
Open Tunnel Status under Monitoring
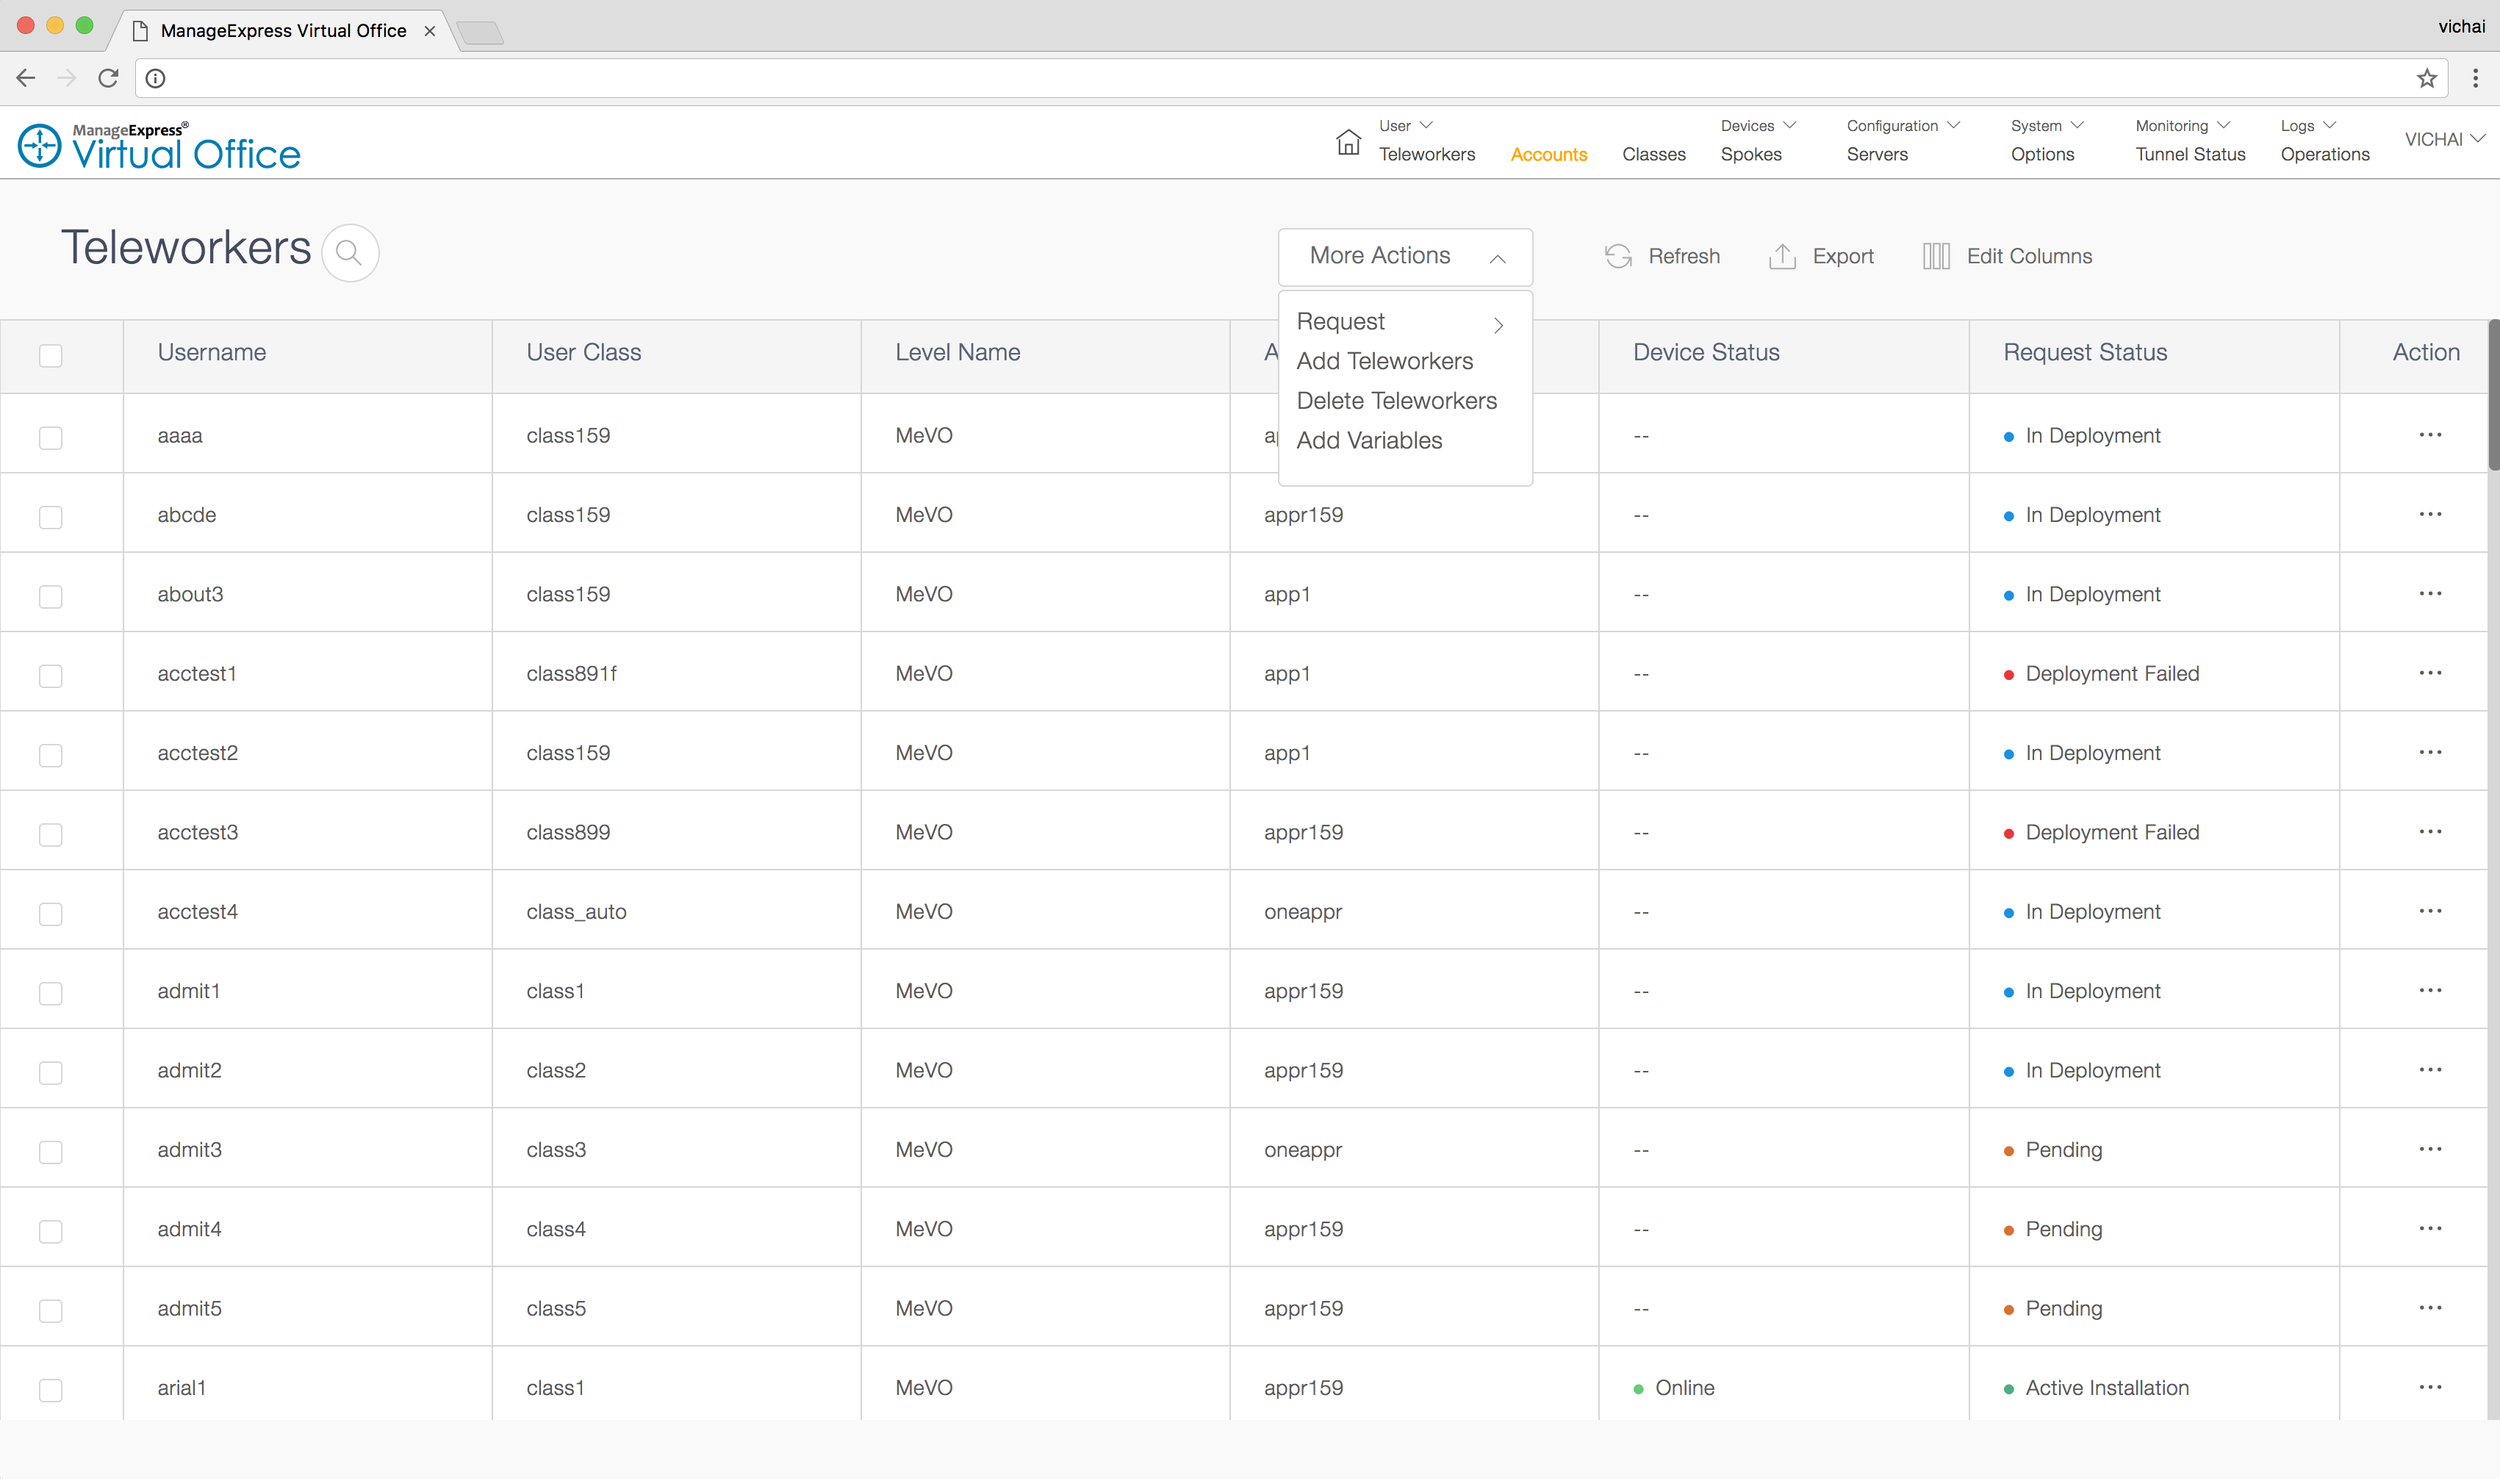tap(2189, 154)
